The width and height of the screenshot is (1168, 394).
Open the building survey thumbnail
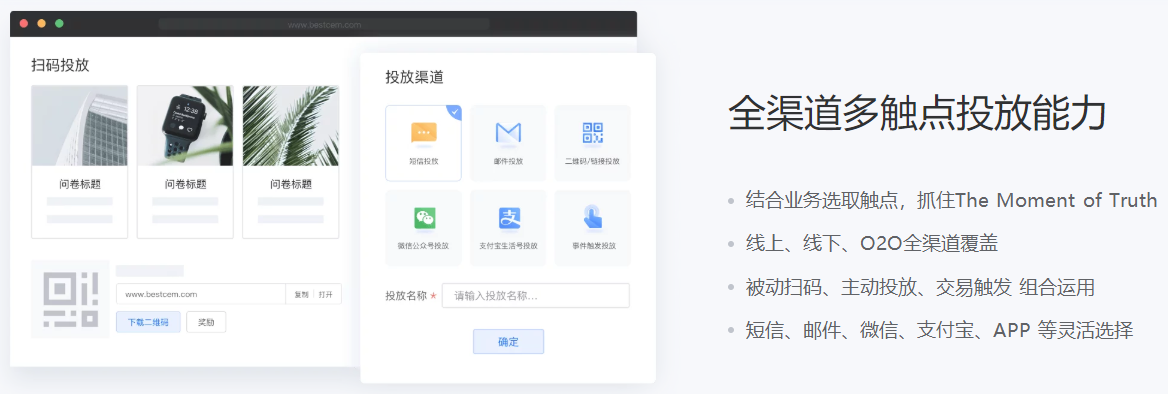coord(80,125)
